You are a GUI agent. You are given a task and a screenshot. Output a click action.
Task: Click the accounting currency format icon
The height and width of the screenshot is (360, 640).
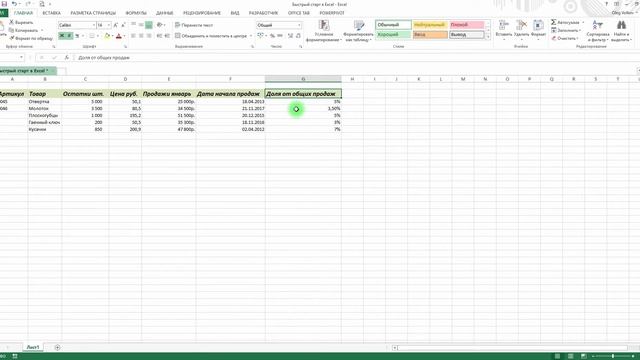[x=260, y=36]
